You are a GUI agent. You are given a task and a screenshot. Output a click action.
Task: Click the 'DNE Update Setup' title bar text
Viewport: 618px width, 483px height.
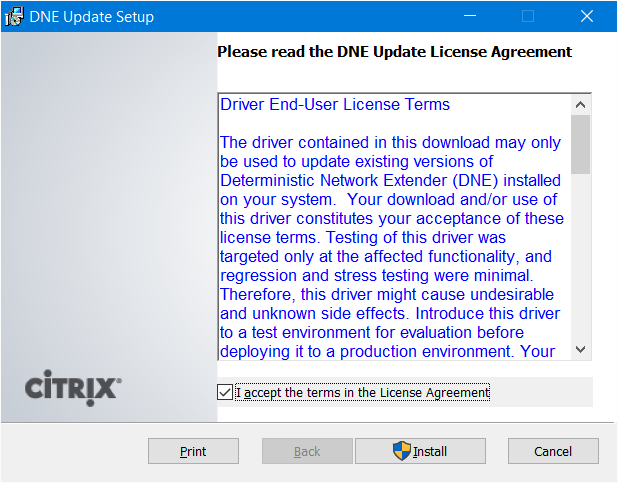coord(91,17)
